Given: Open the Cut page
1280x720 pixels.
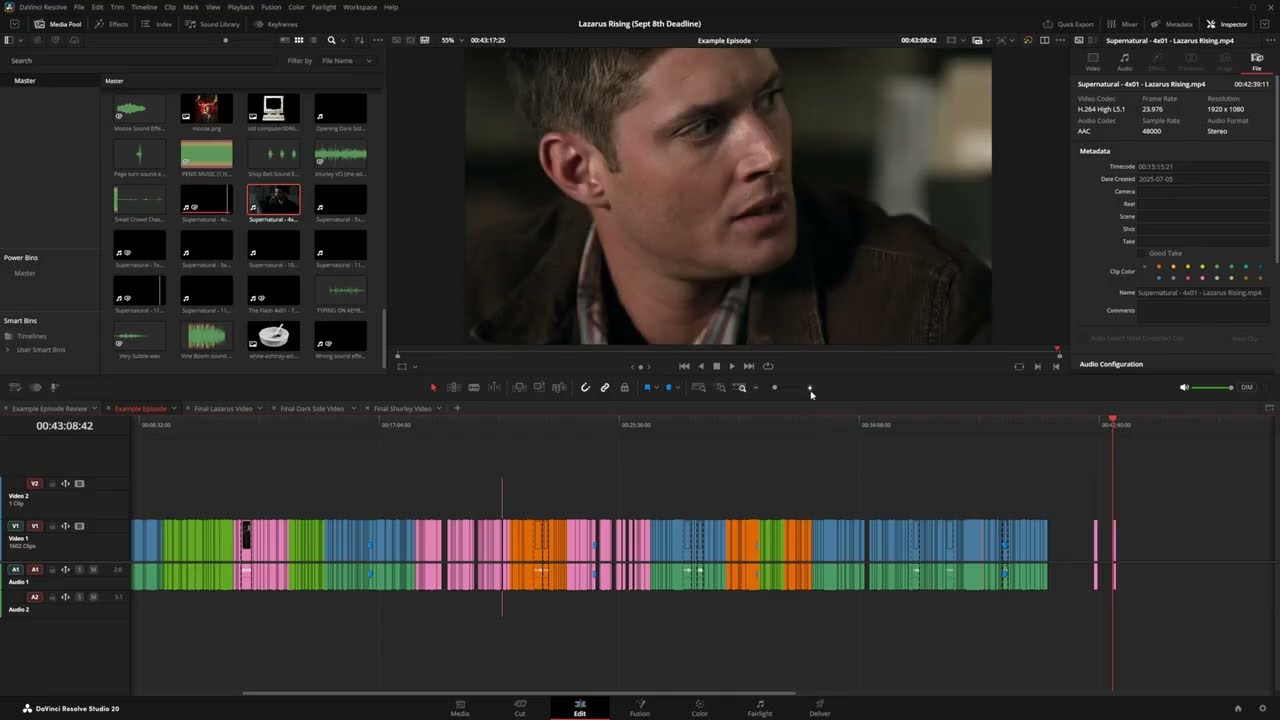Looking at the screenshot, I should click(520, 708).
